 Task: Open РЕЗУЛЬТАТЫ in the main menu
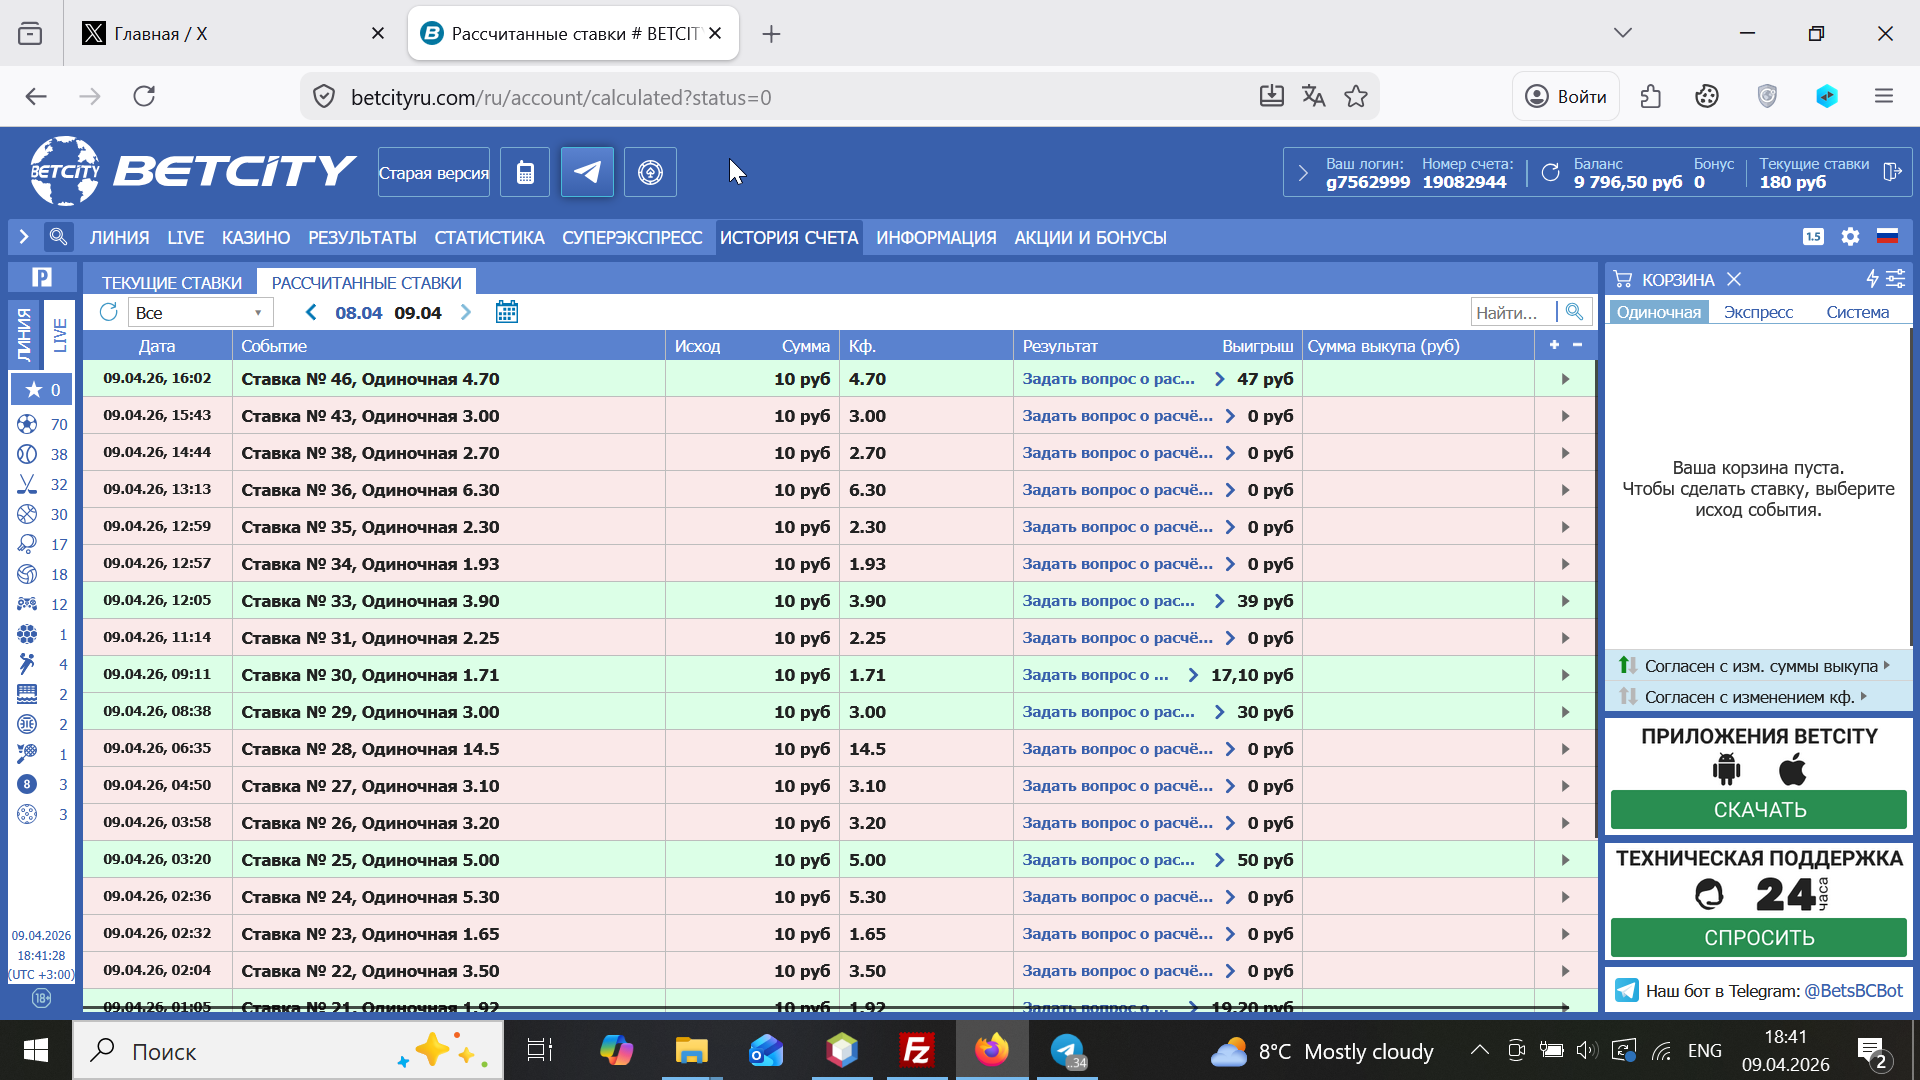point(362,238)
